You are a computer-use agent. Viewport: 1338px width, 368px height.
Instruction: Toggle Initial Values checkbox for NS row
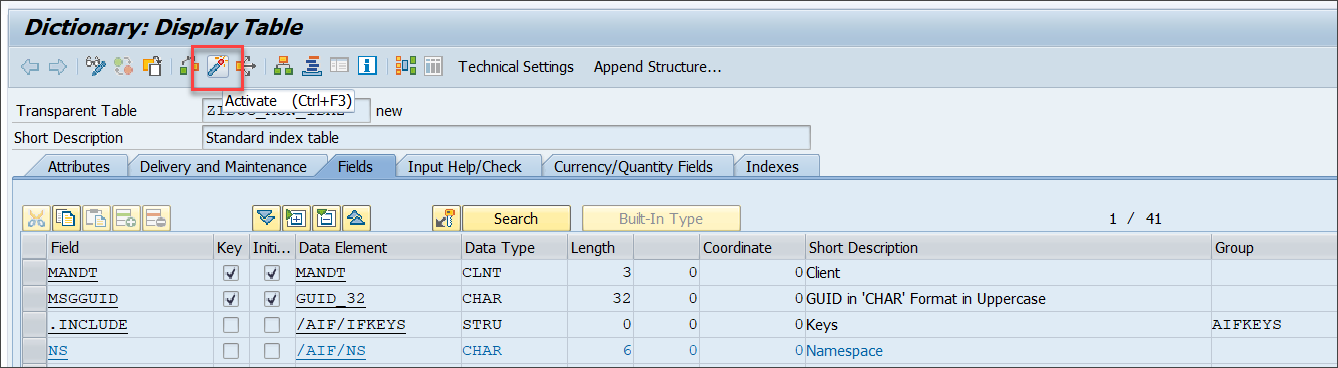coord(271,351)
